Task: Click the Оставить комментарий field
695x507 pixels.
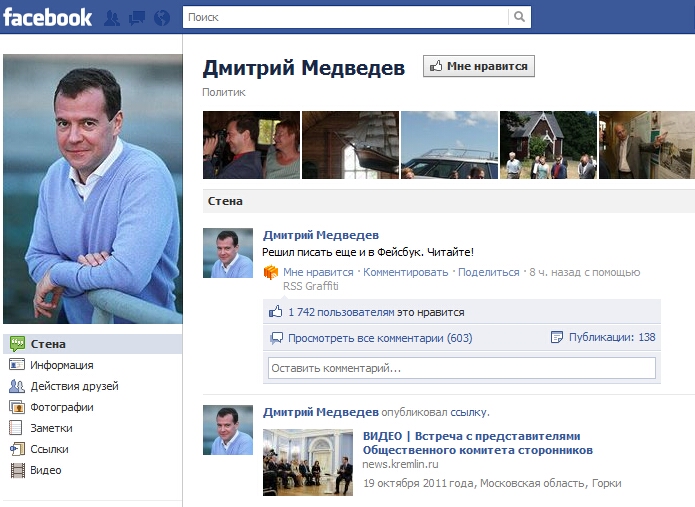Action: (x=462, y=368)
